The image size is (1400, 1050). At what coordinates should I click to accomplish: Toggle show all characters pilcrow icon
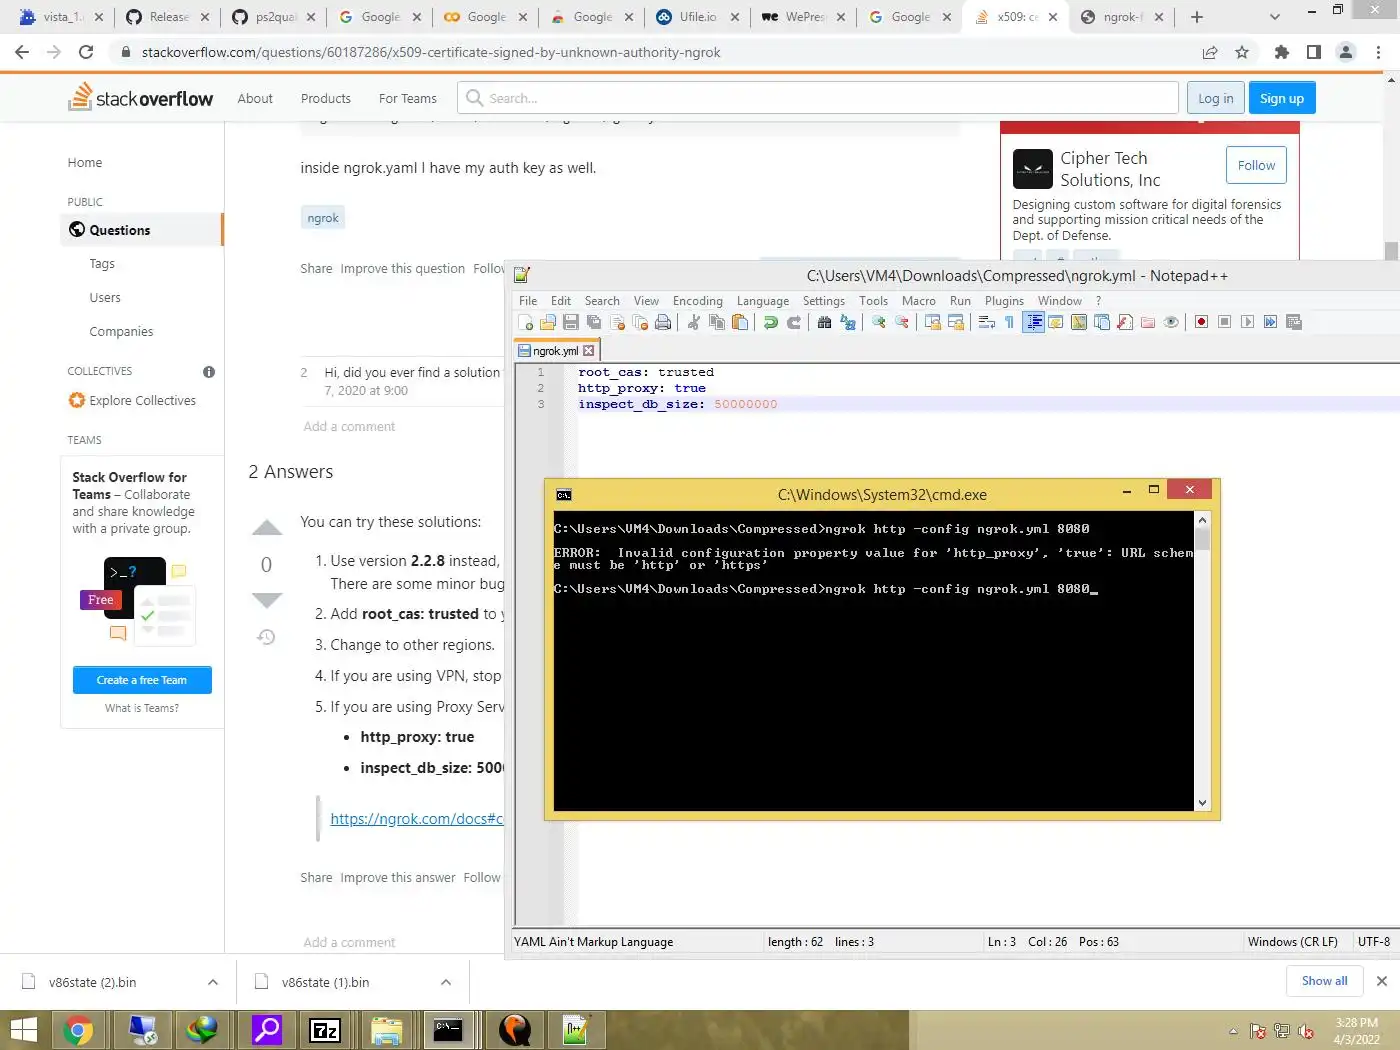click(x=1009, y=322)
